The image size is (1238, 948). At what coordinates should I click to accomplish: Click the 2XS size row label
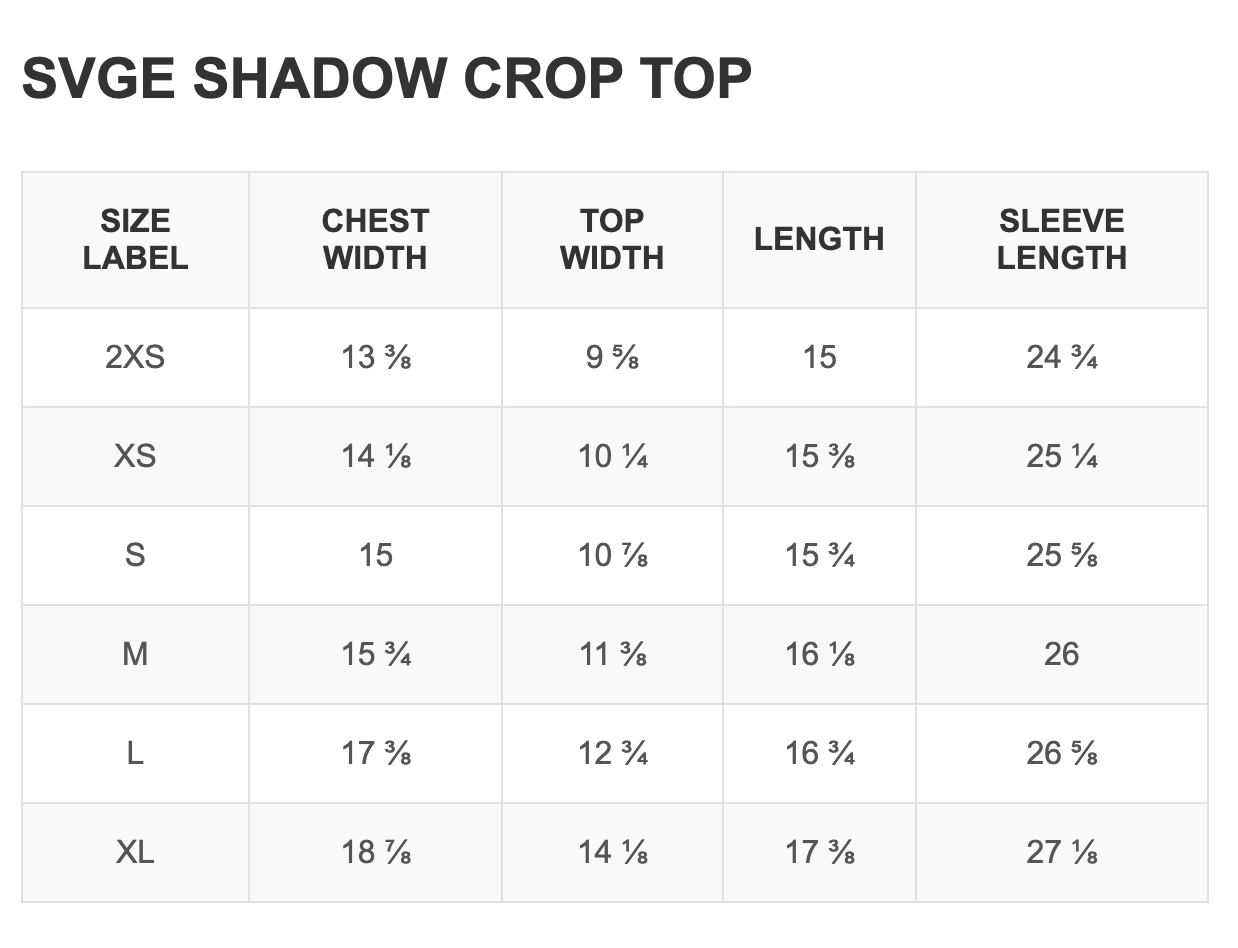point(135,357)
